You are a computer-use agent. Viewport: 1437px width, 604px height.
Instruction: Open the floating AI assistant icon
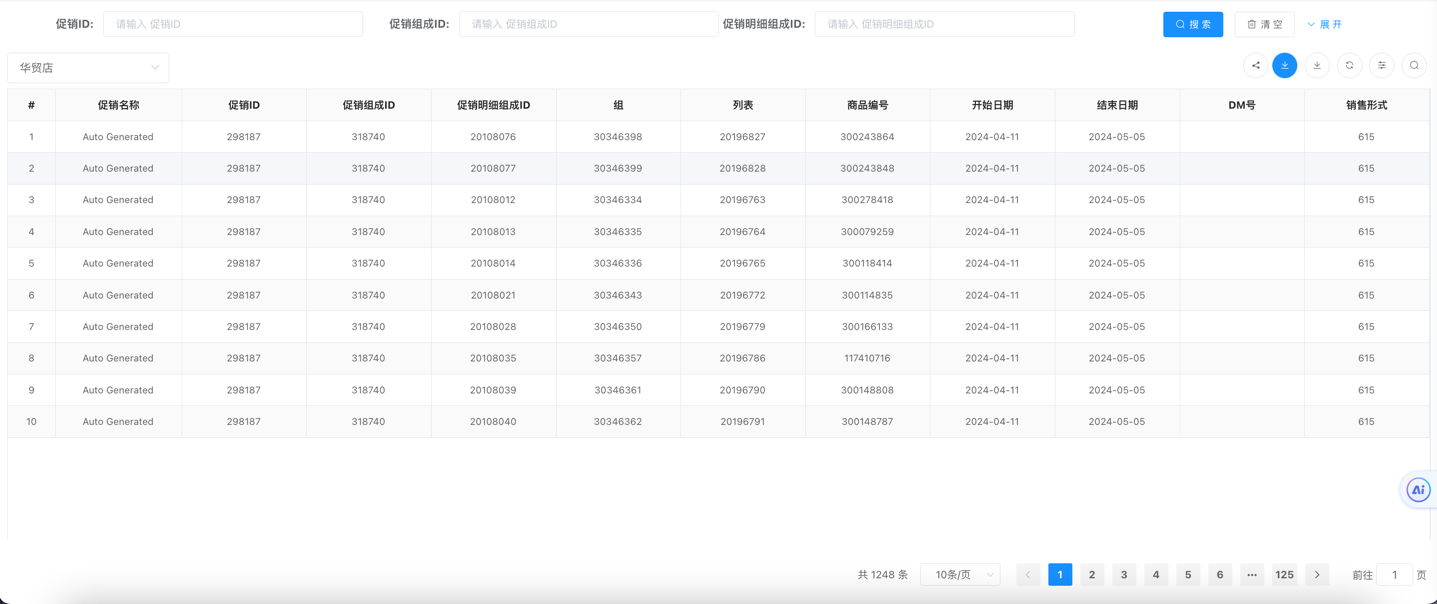click(1417, 490)
